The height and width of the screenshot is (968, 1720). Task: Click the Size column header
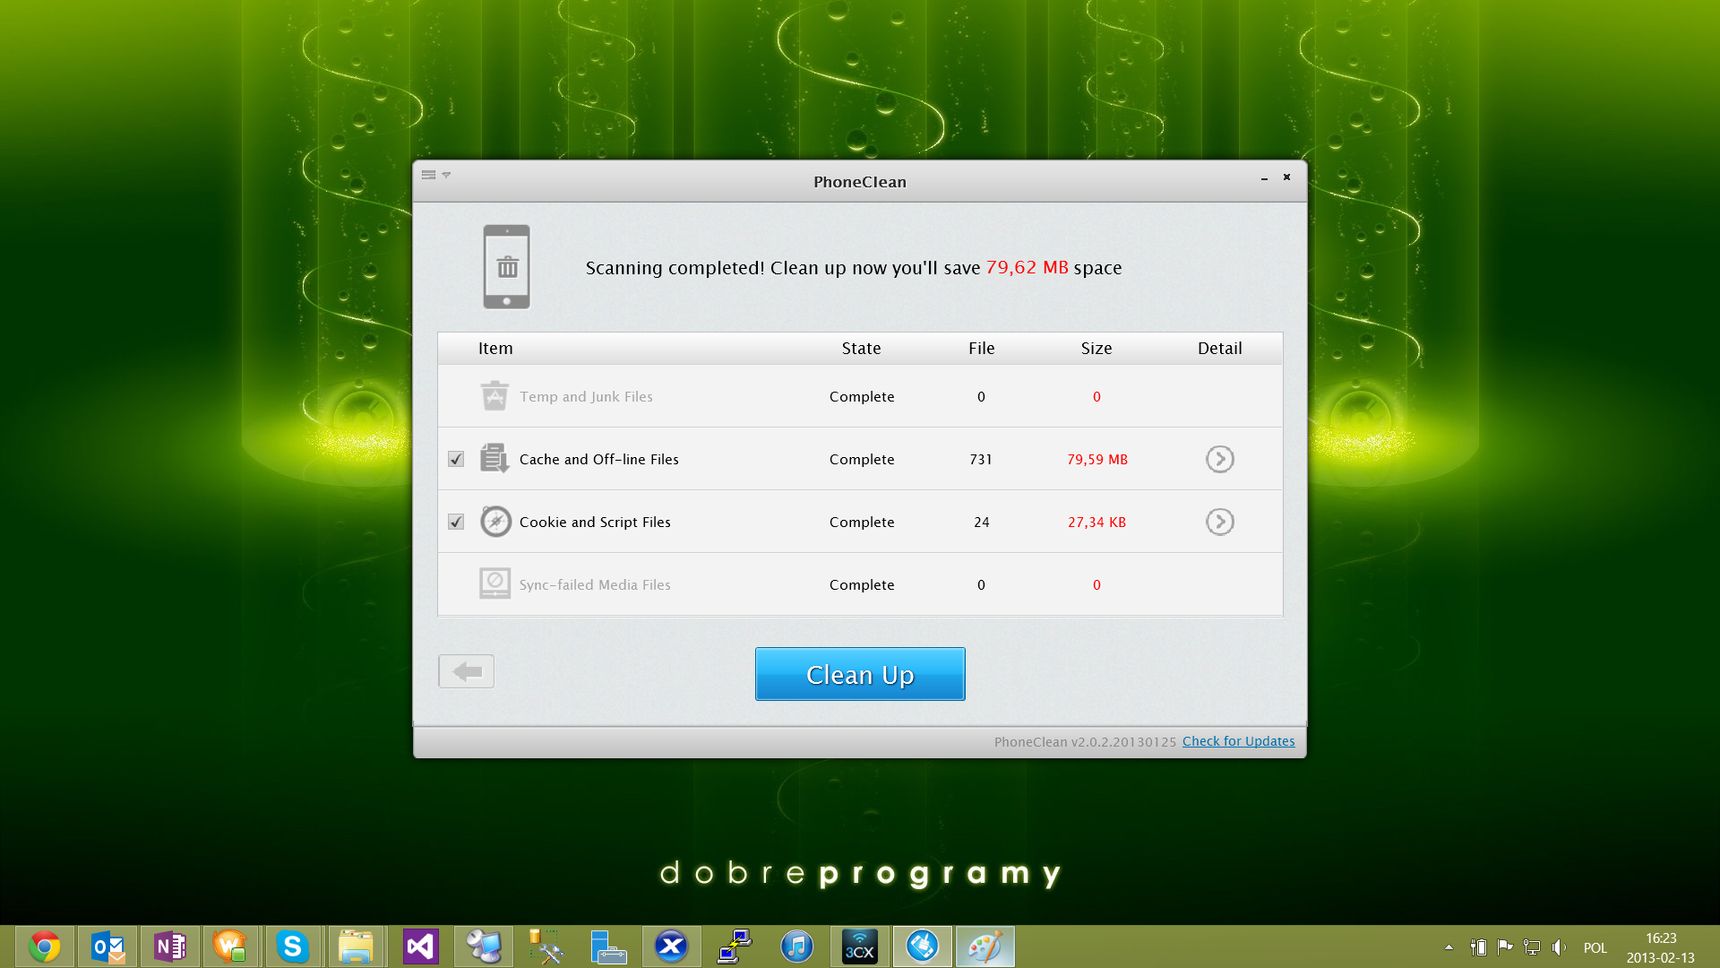point(1096,348)
